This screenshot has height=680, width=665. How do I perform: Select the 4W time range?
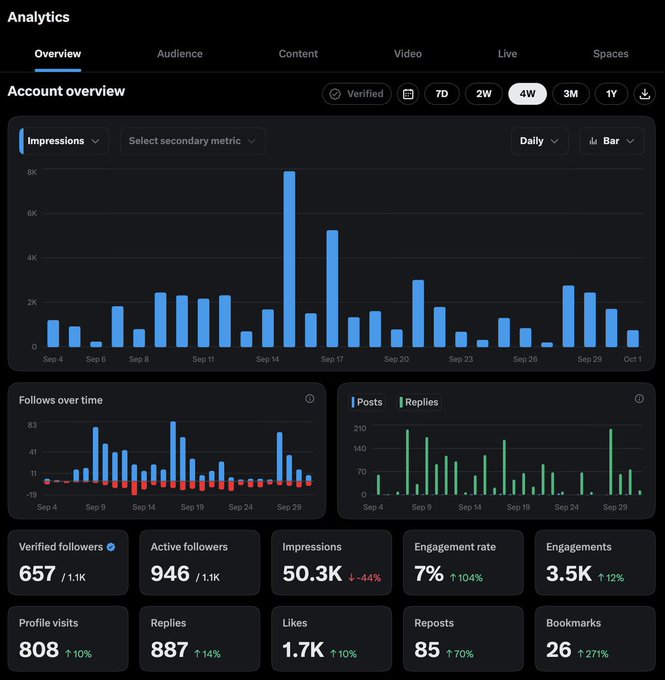[527, 94]
